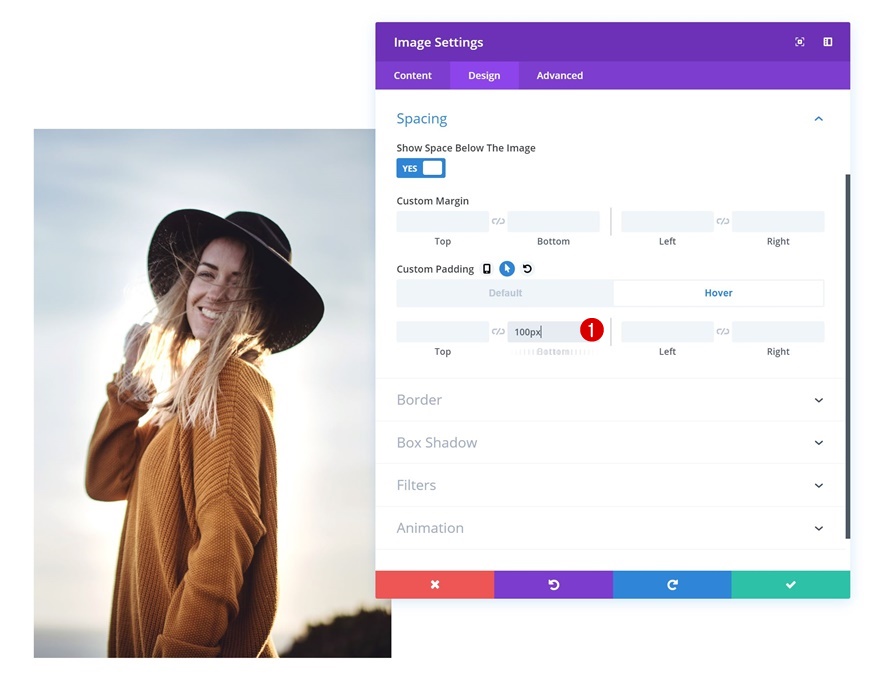This screenshot has width=880, height=681.
Task: Click the Custom Padding label
Action: pyautogui.click(x=435, y=269)
